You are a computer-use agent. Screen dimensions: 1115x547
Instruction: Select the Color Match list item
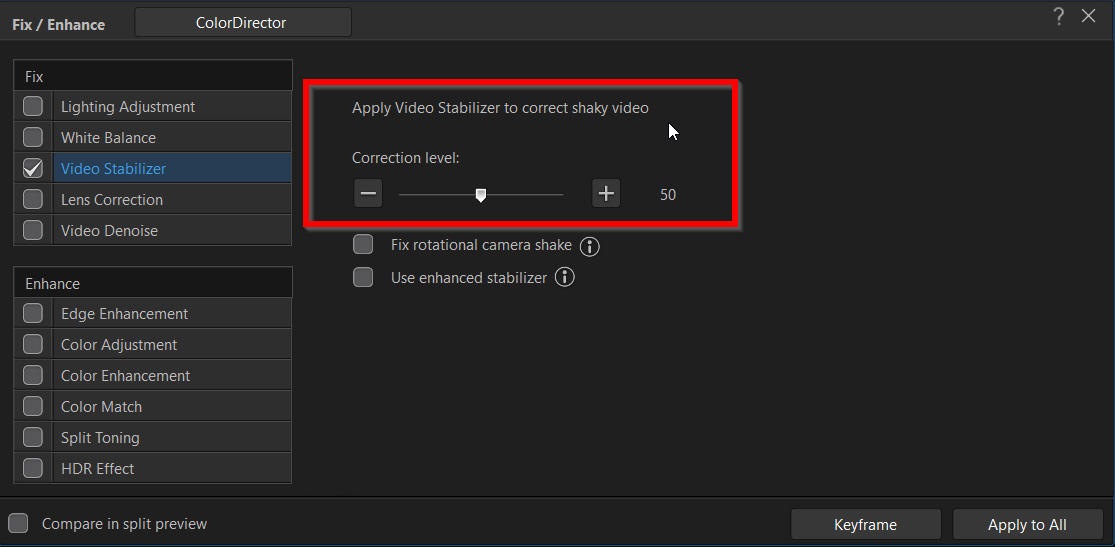coord(172,406)
